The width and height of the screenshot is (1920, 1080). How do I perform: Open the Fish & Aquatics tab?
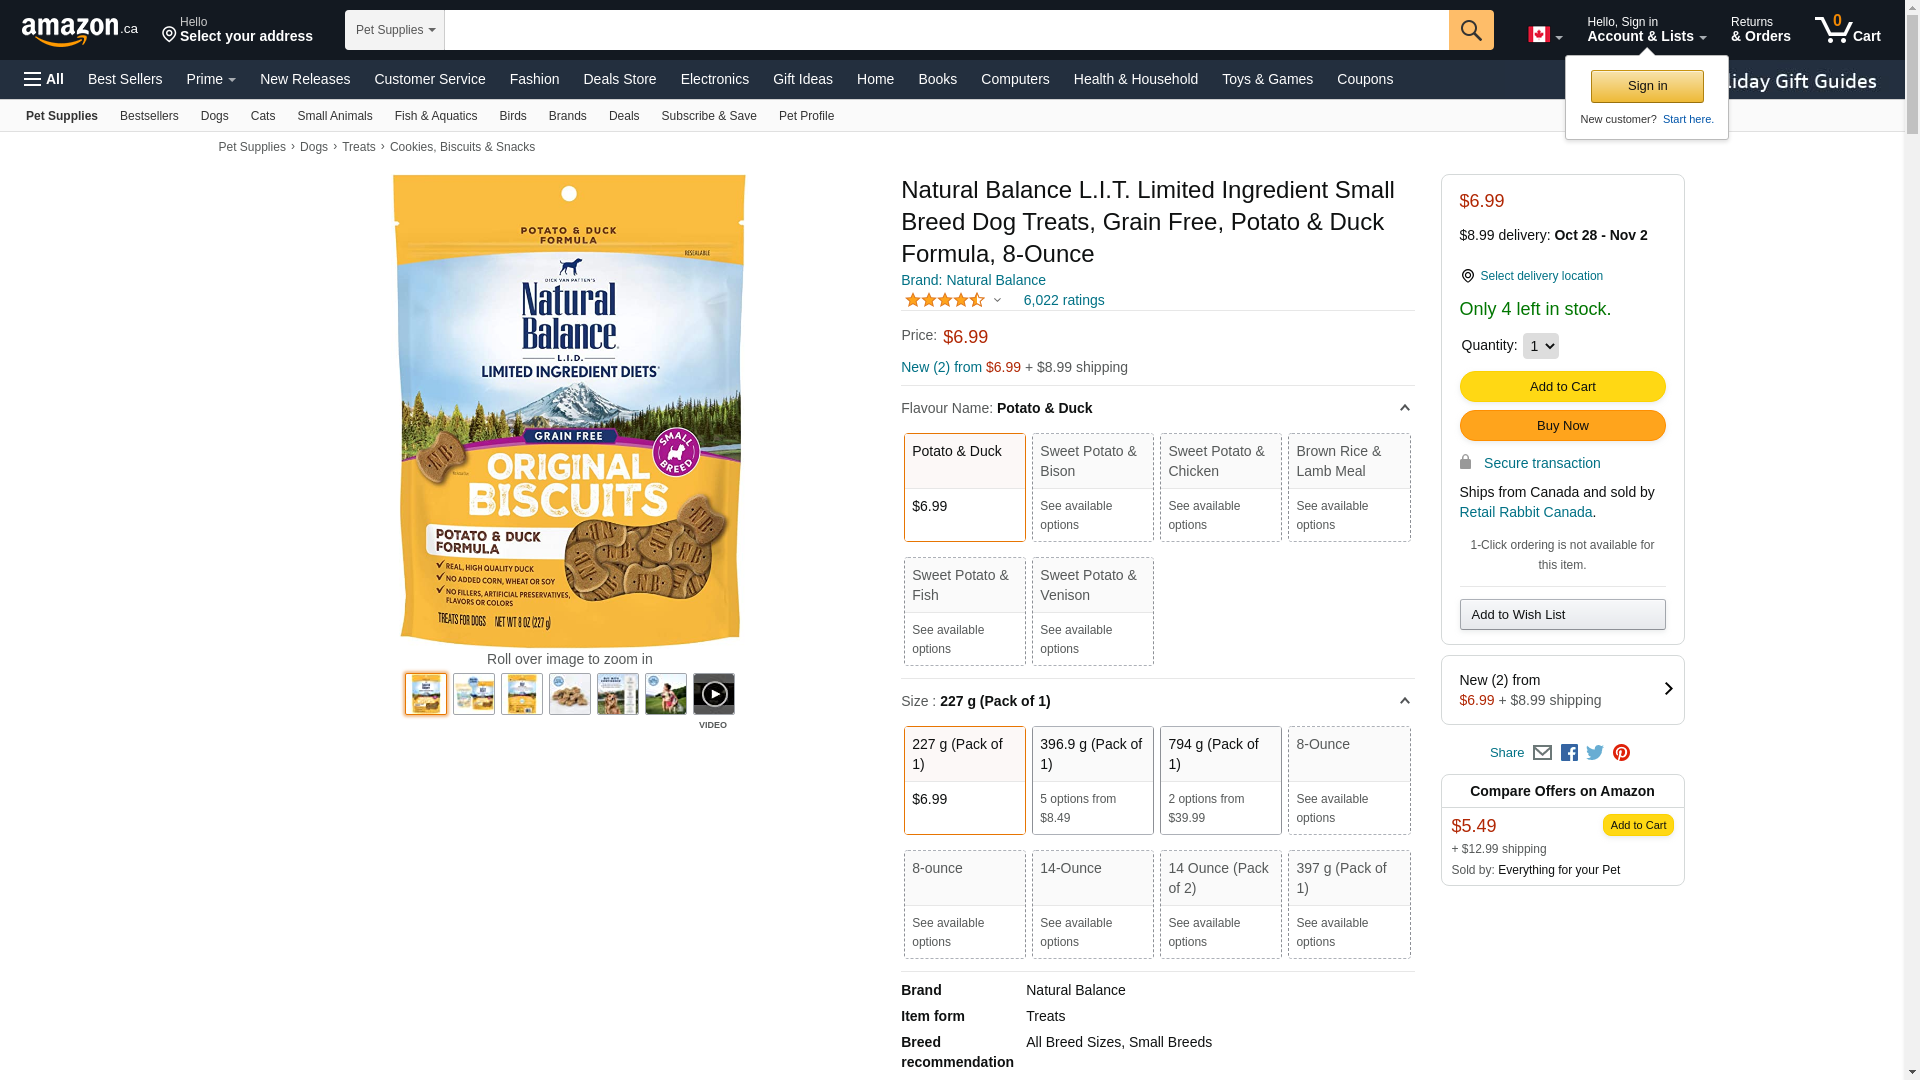tap(435, 116)
